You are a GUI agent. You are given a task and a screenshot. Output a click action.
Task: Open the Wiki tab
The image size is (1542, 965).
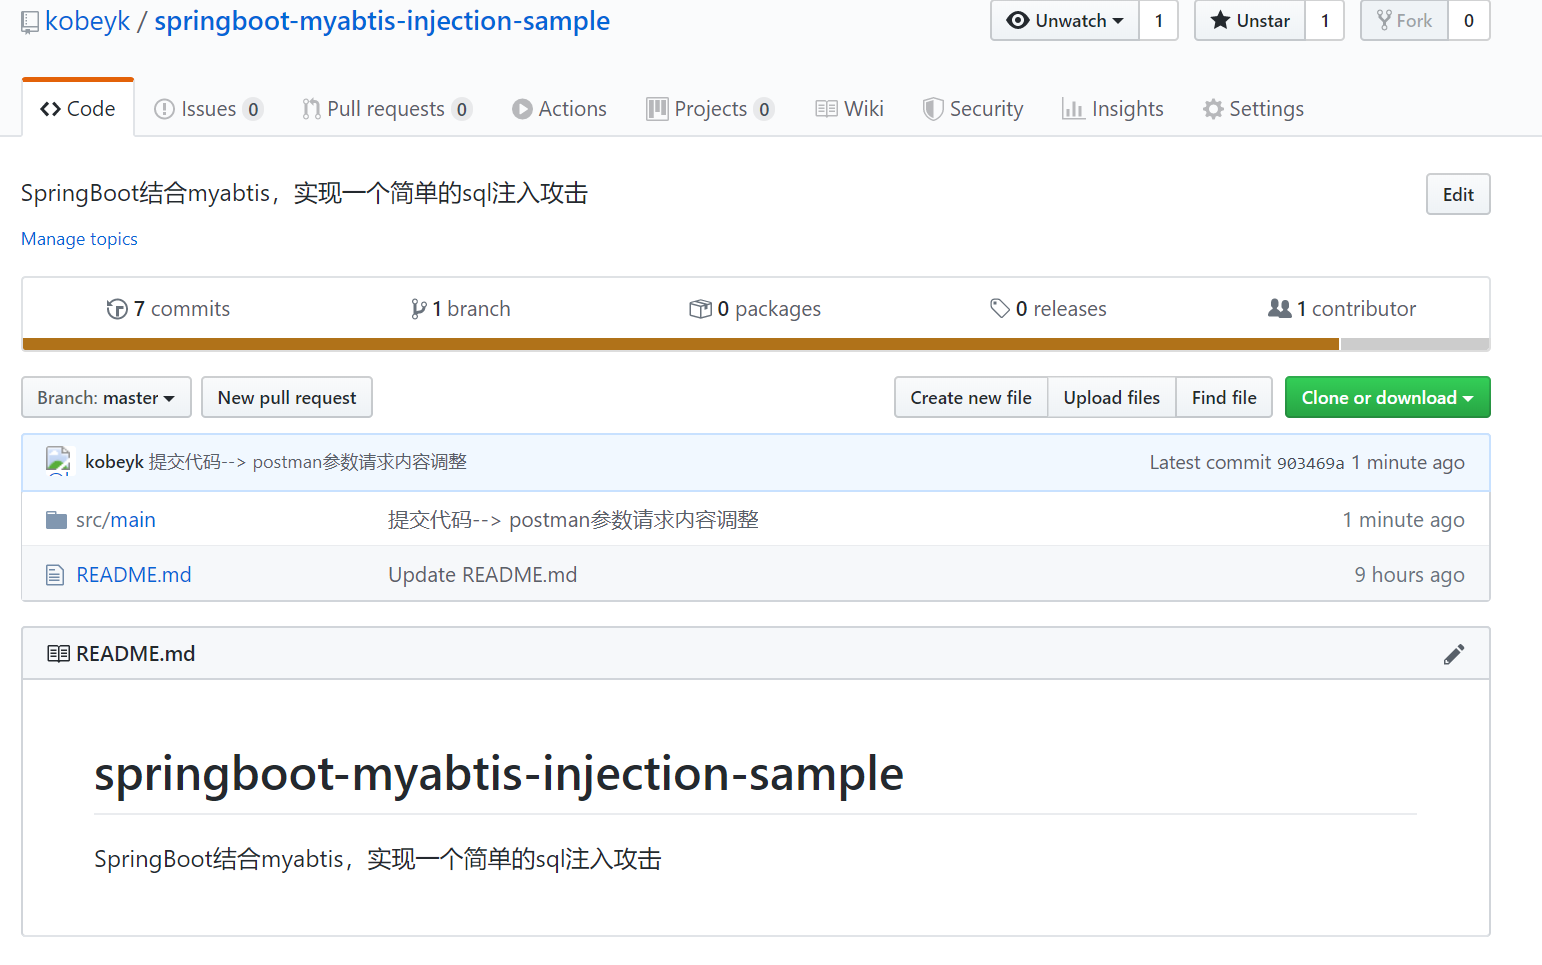(848, 108)
